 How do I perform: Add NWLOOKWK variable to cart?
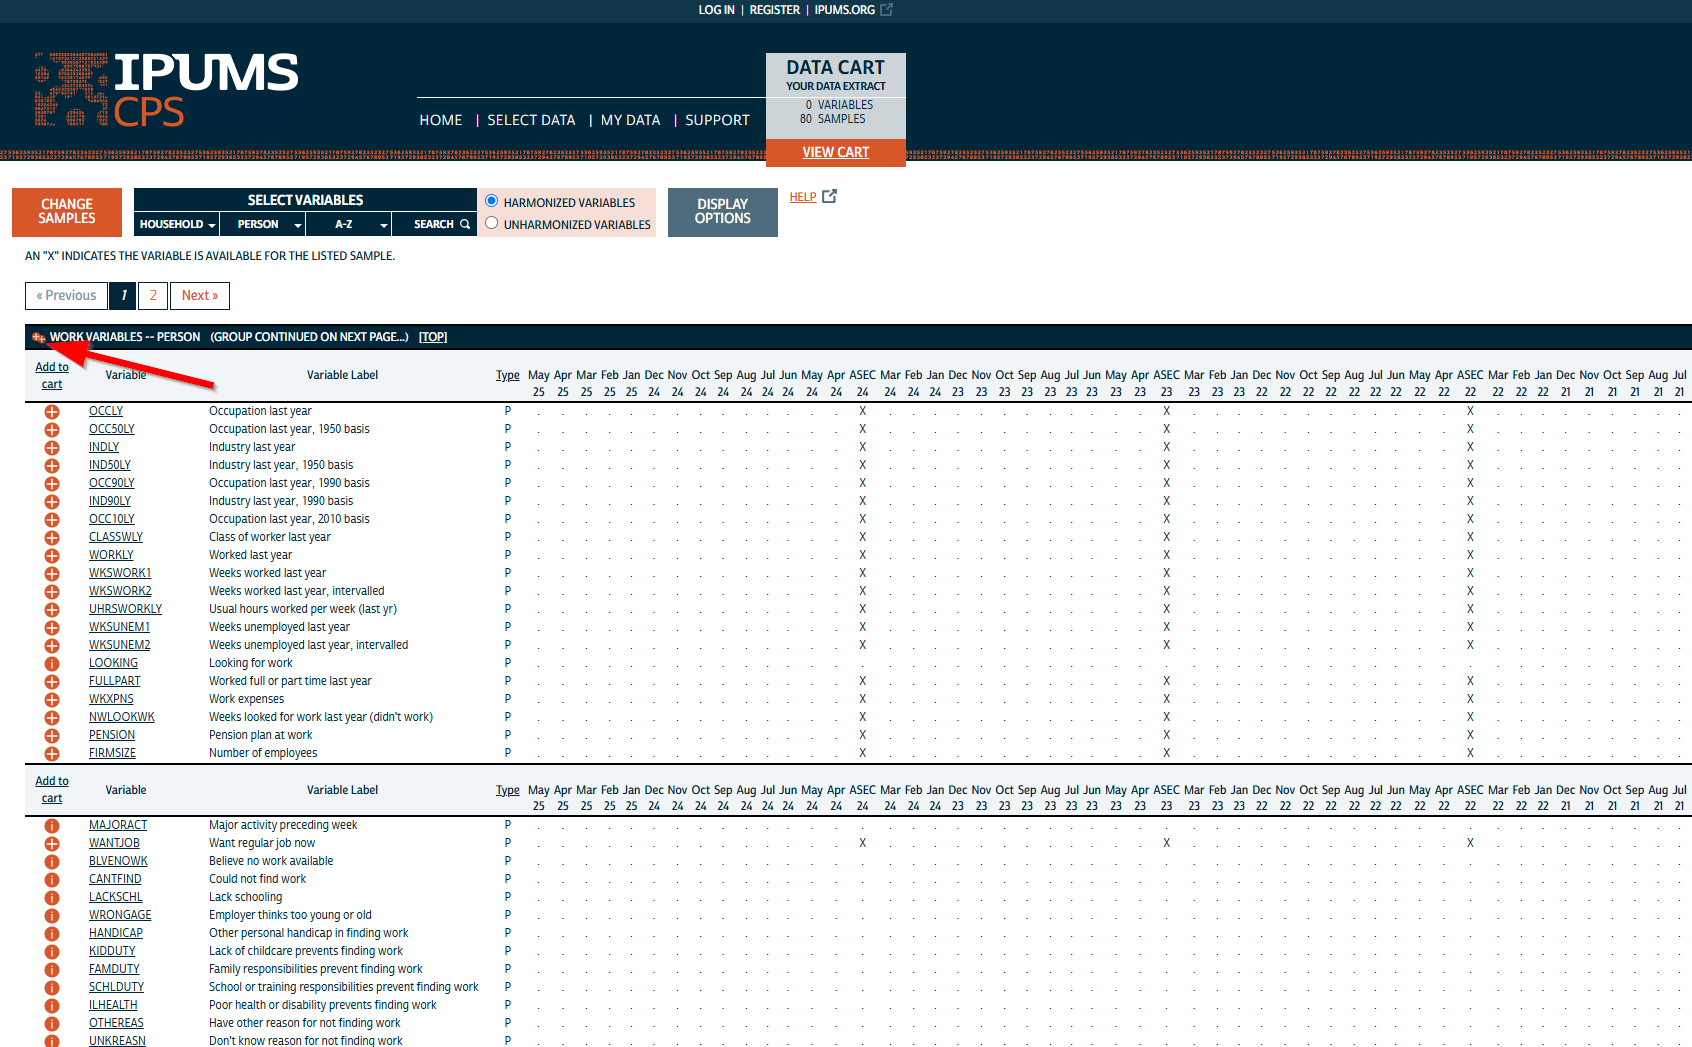(52, 718)
